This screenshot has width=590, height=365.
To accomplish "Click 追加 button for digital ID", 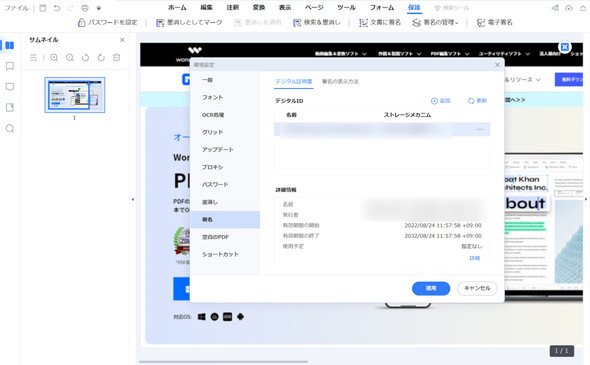I will [x=441, y=101].
